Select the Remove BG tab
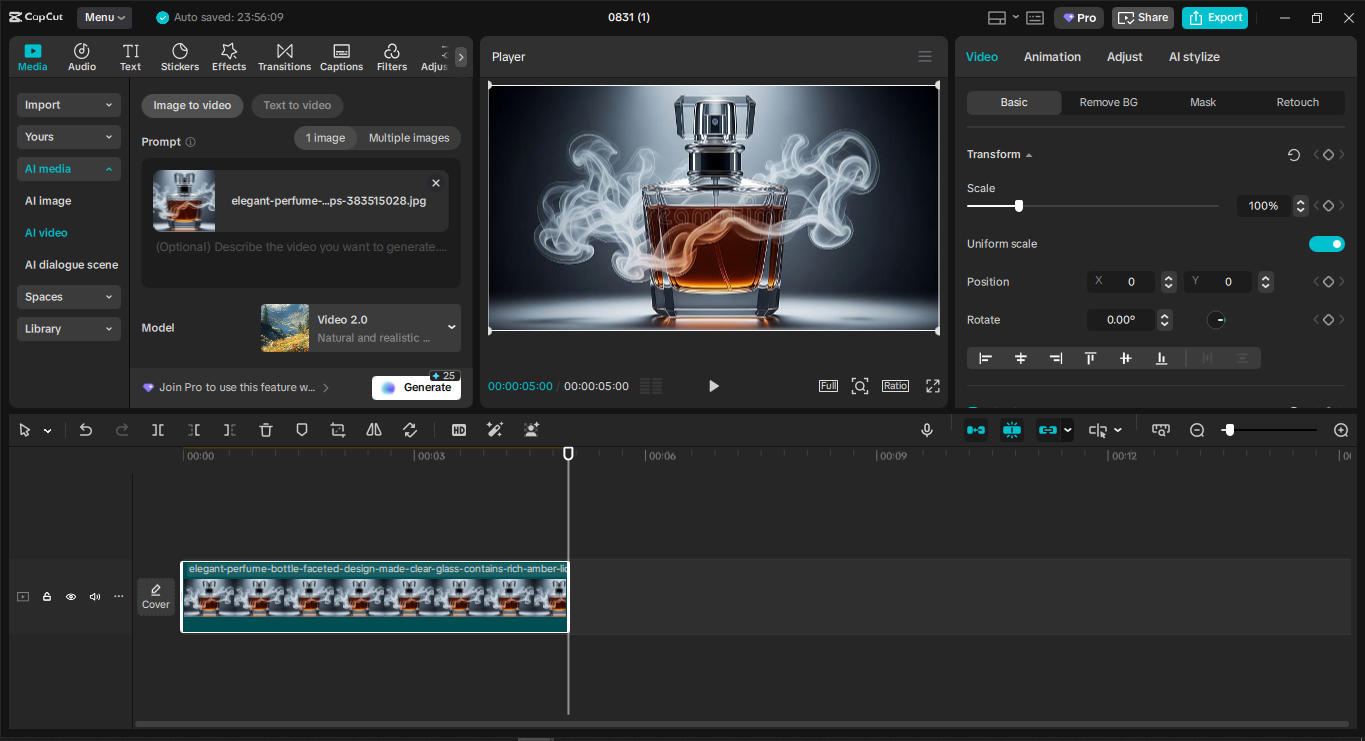Image resolution: width=1365 pixels, height=741 pixels. tap(1108, 102)
